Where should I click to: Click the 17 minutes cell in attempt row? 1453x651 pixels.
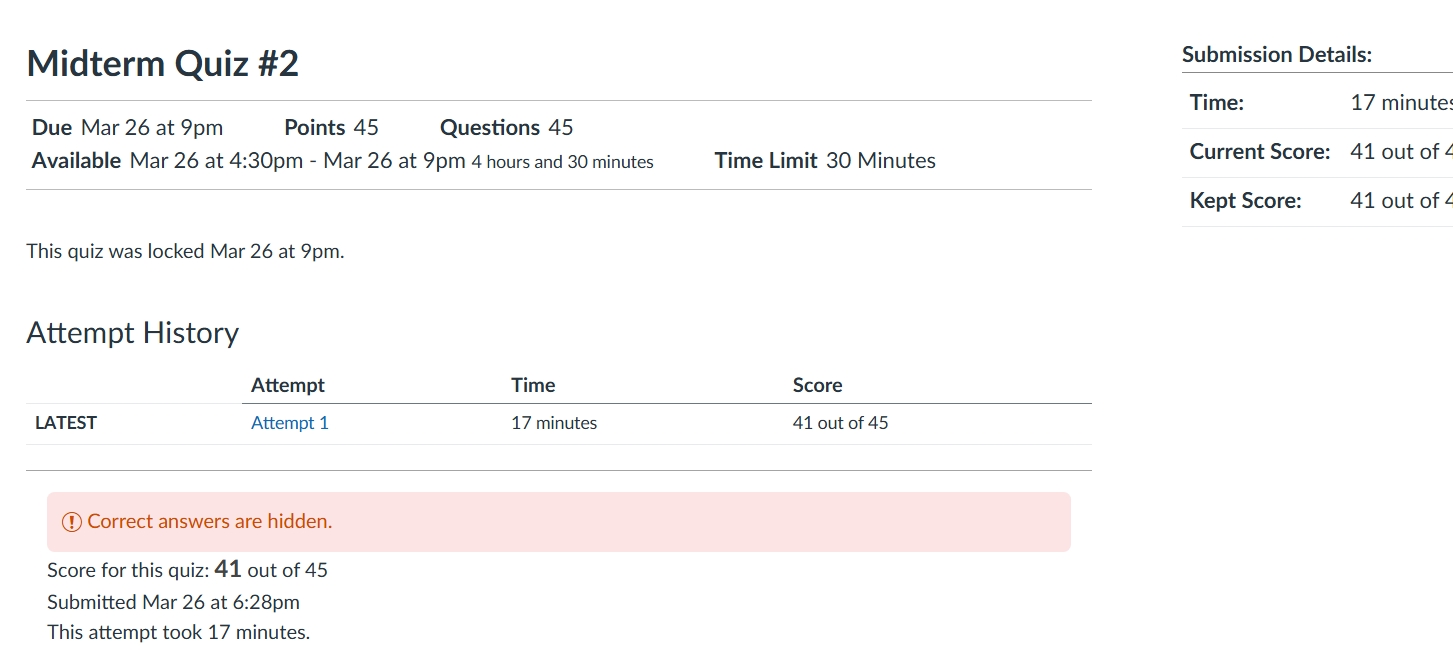pos(553,423)
